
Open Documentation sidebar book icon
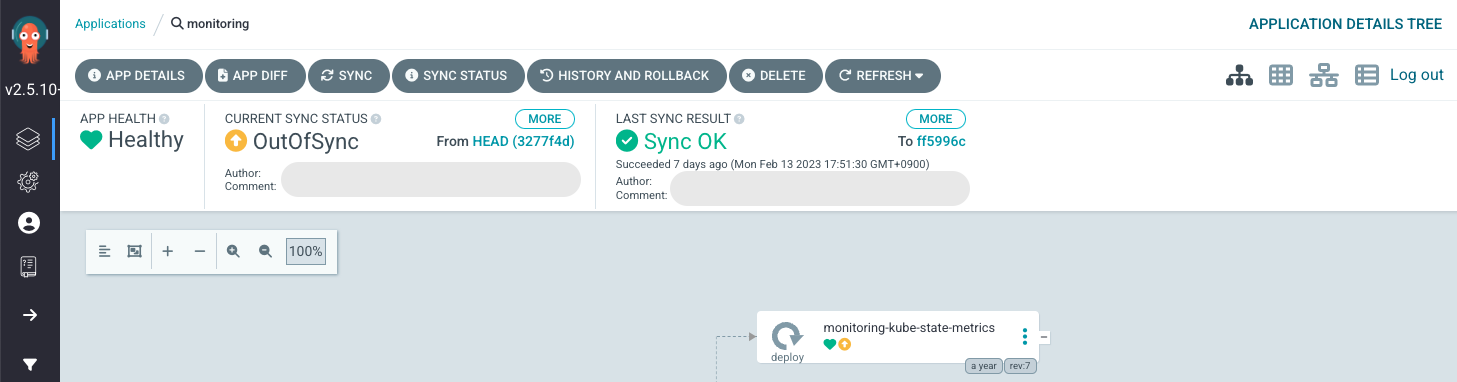click(29, 266)
